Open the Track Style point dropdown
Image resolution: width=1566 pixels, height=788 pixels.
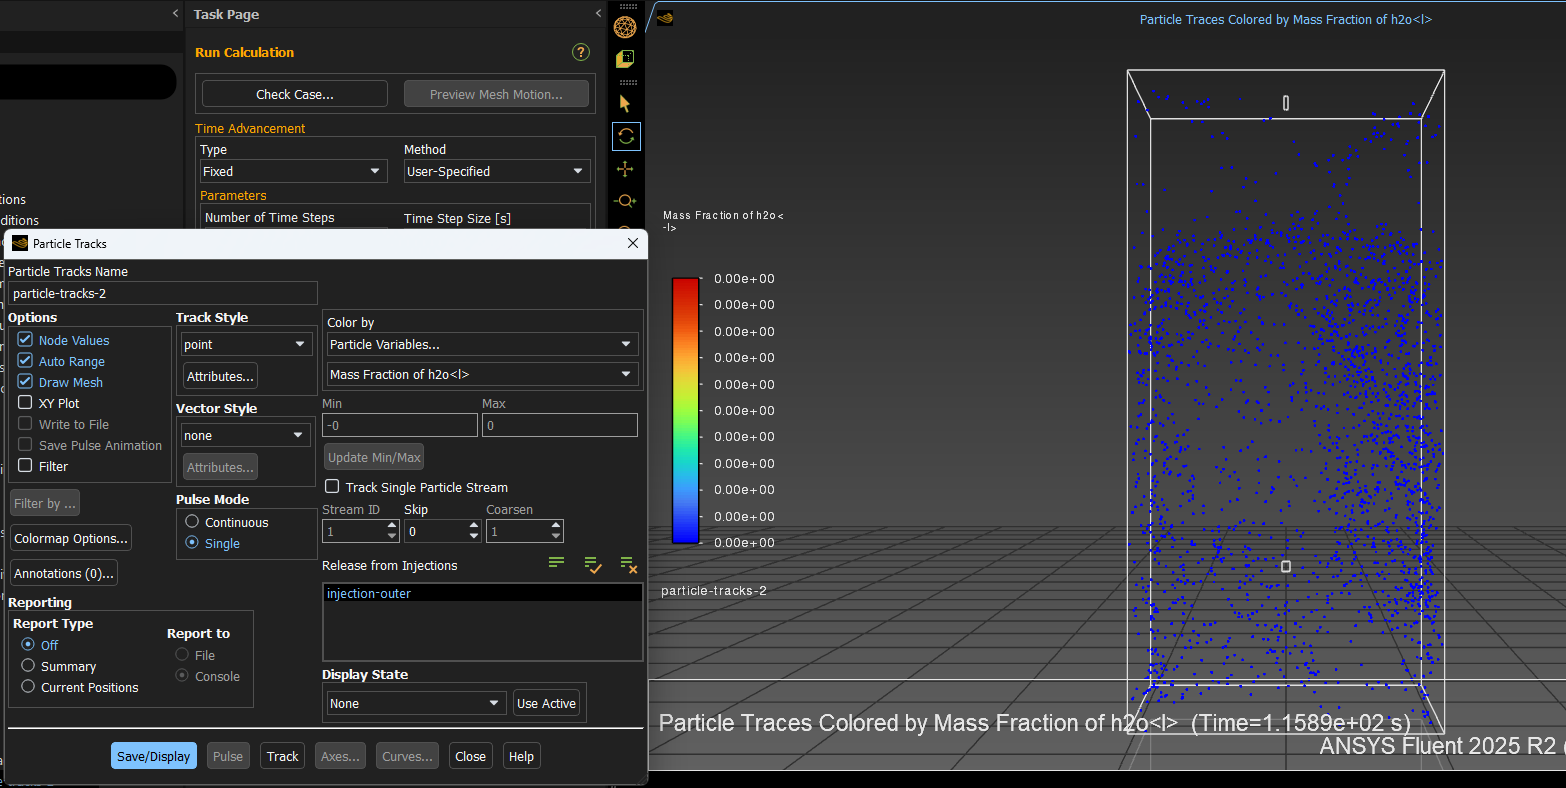coord(245,344)
